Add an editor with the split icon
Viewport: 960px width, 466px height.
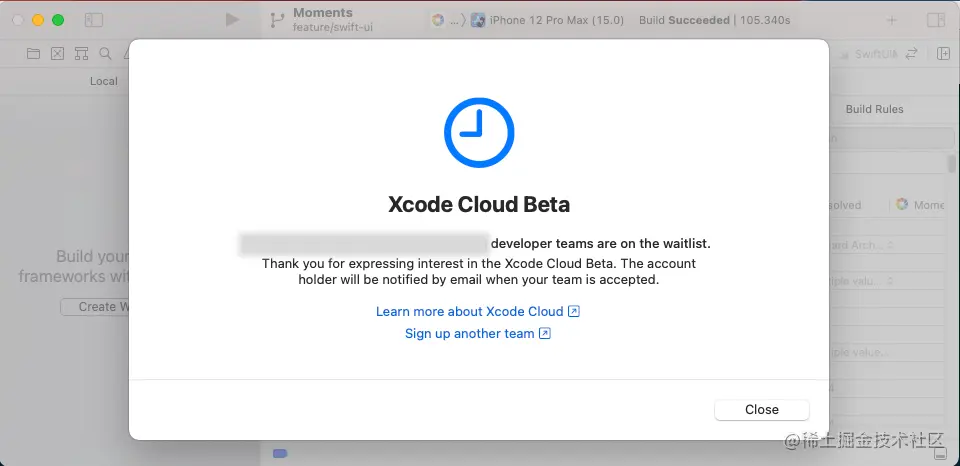pyautogui.click(x=943, y=54)
